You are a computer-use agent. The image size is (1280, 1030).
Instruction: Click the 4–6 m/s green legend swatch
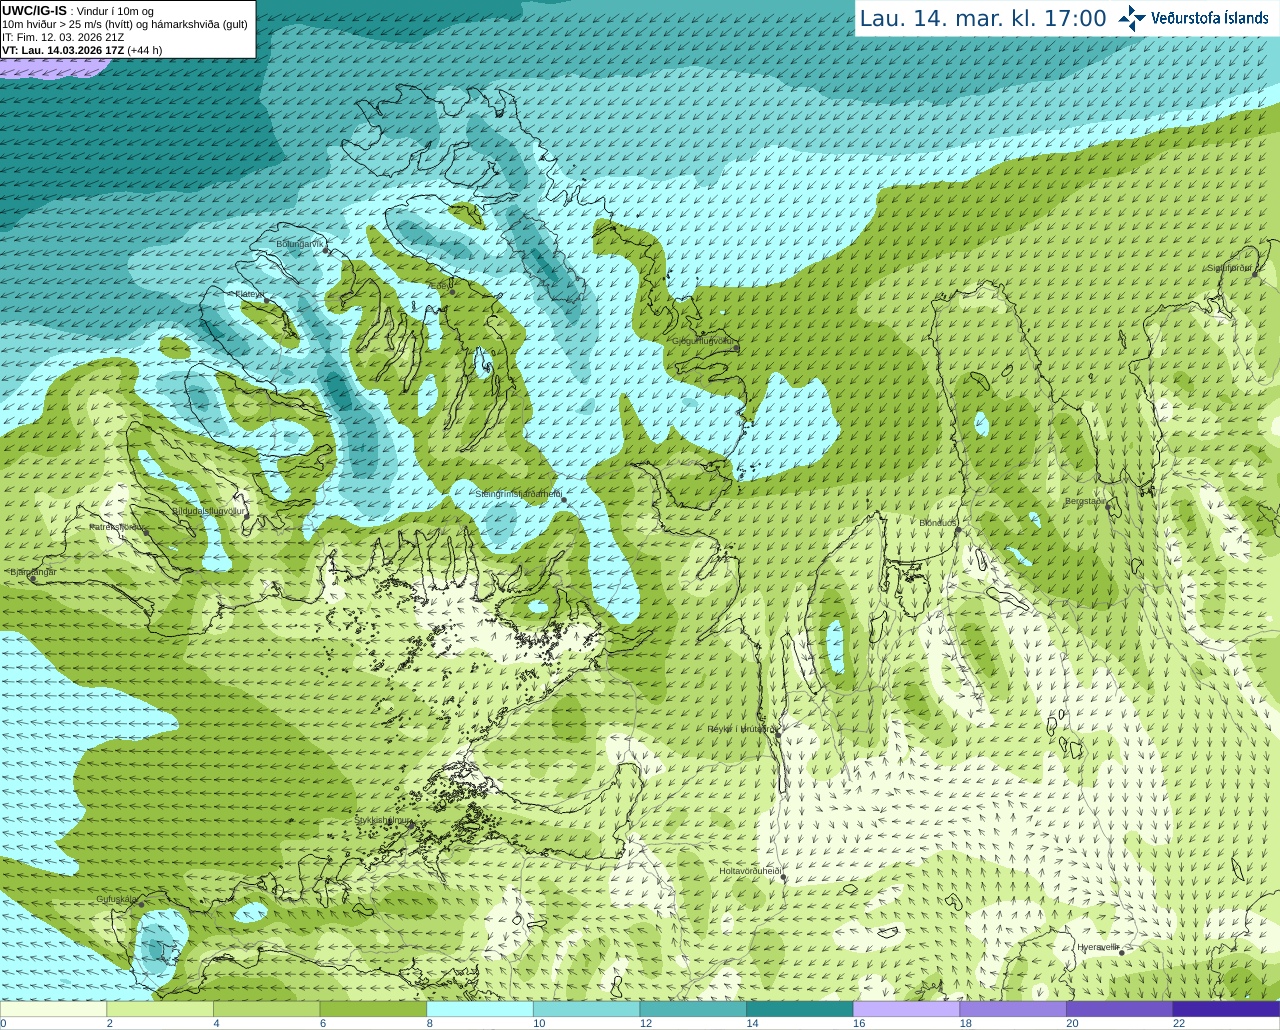tap(267, 1009)
